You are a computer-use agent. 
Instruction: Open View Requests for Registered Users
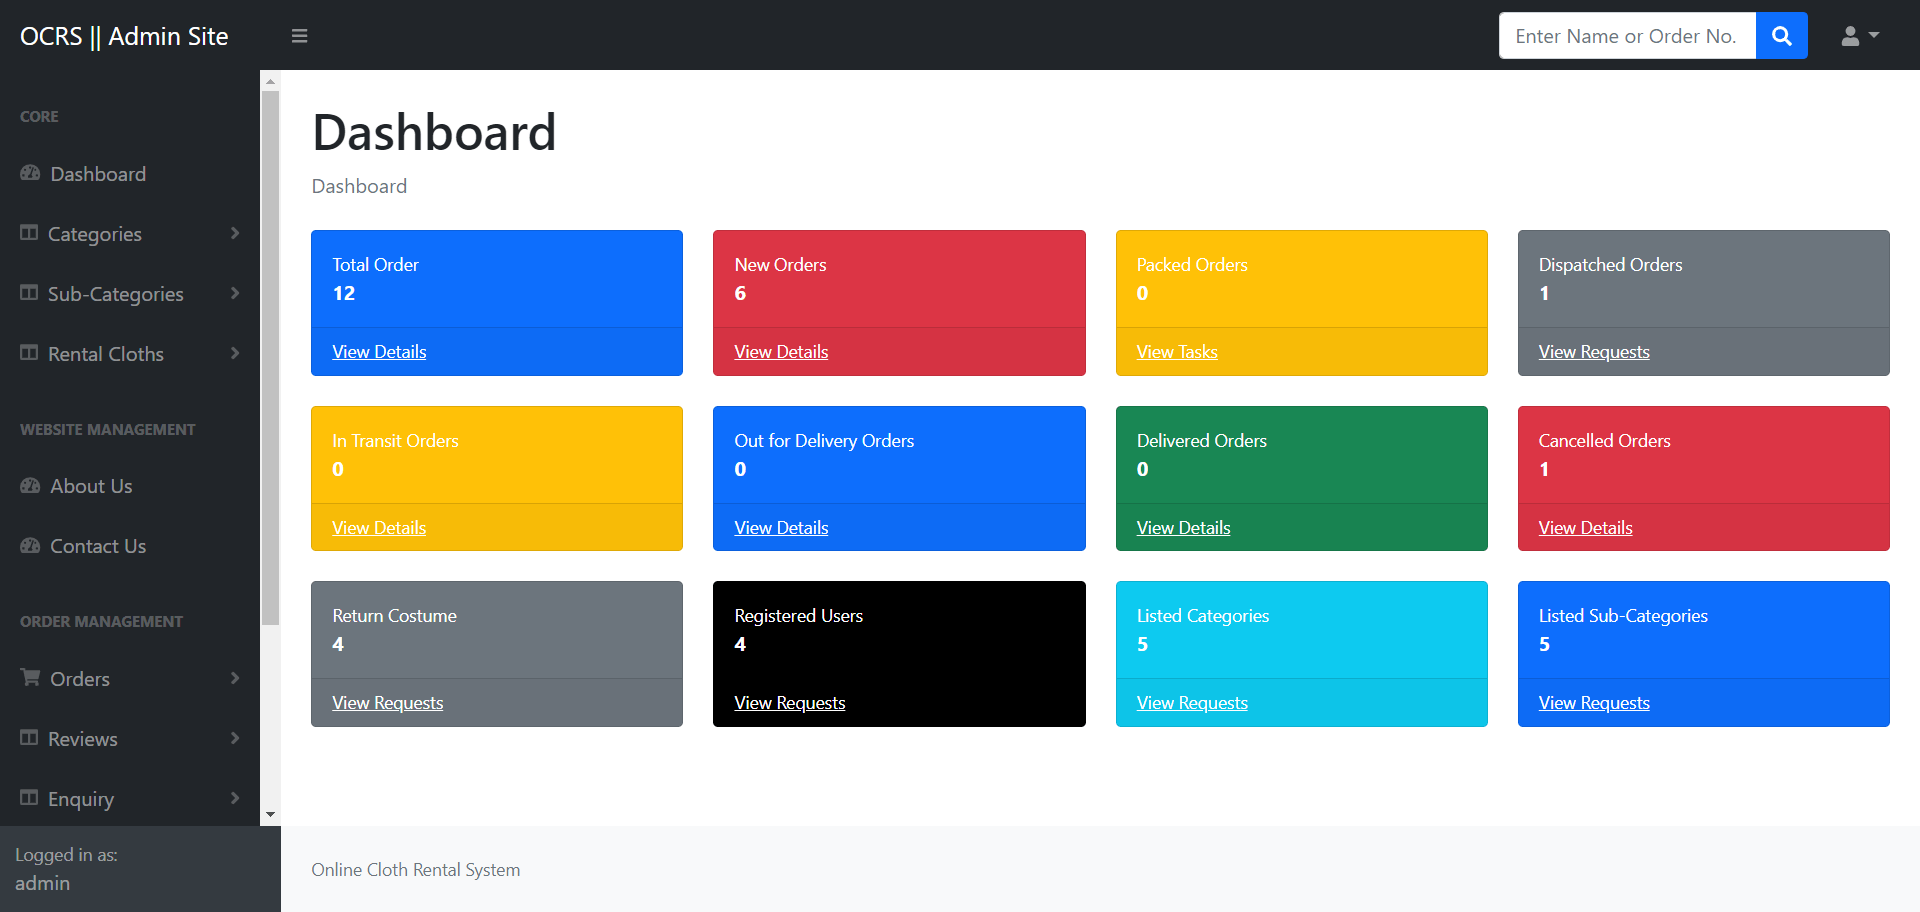(789, 703)
